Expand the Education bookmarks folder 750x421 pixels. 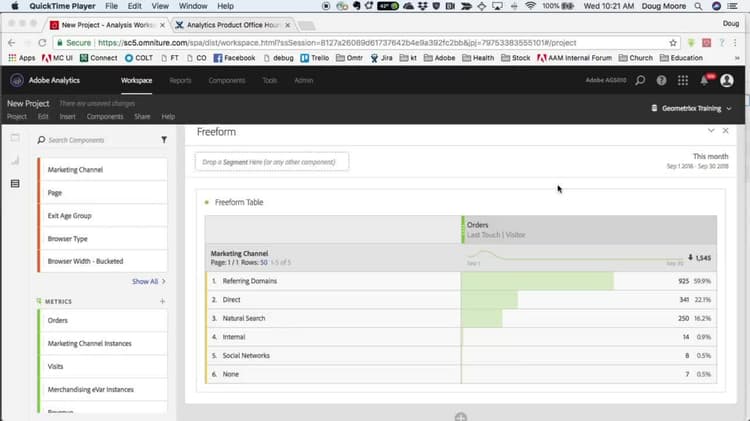point(681,58)
